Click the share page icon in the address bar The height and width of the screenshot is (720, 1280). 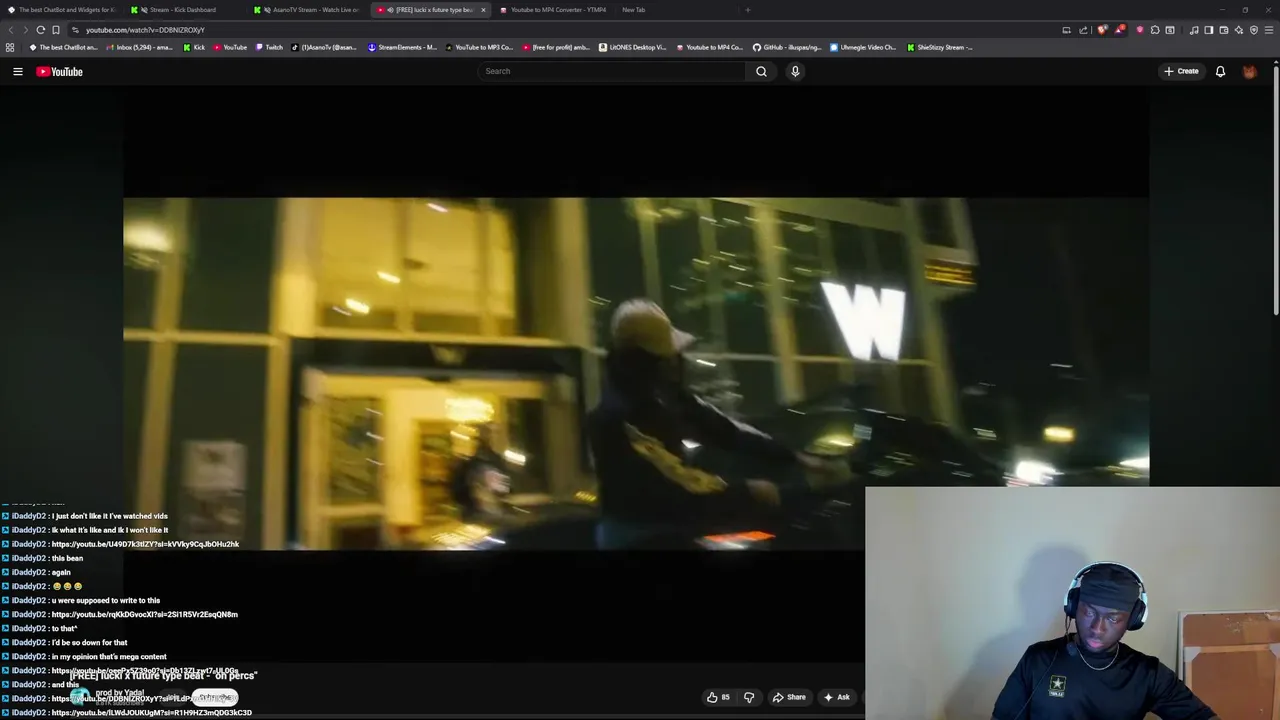tap(1083, 30)
